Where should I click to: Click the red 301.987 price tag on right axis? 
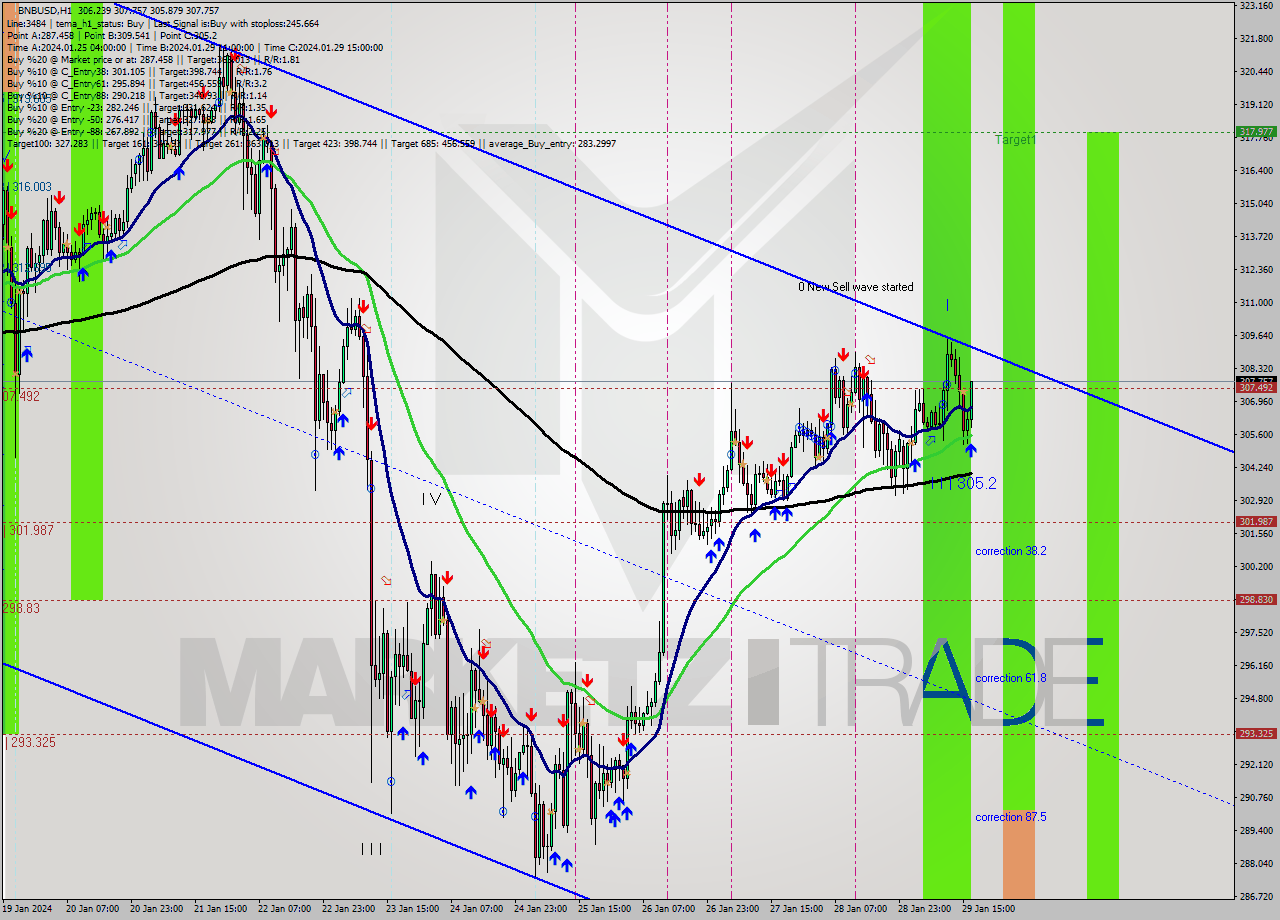(x=1256, y=522)
